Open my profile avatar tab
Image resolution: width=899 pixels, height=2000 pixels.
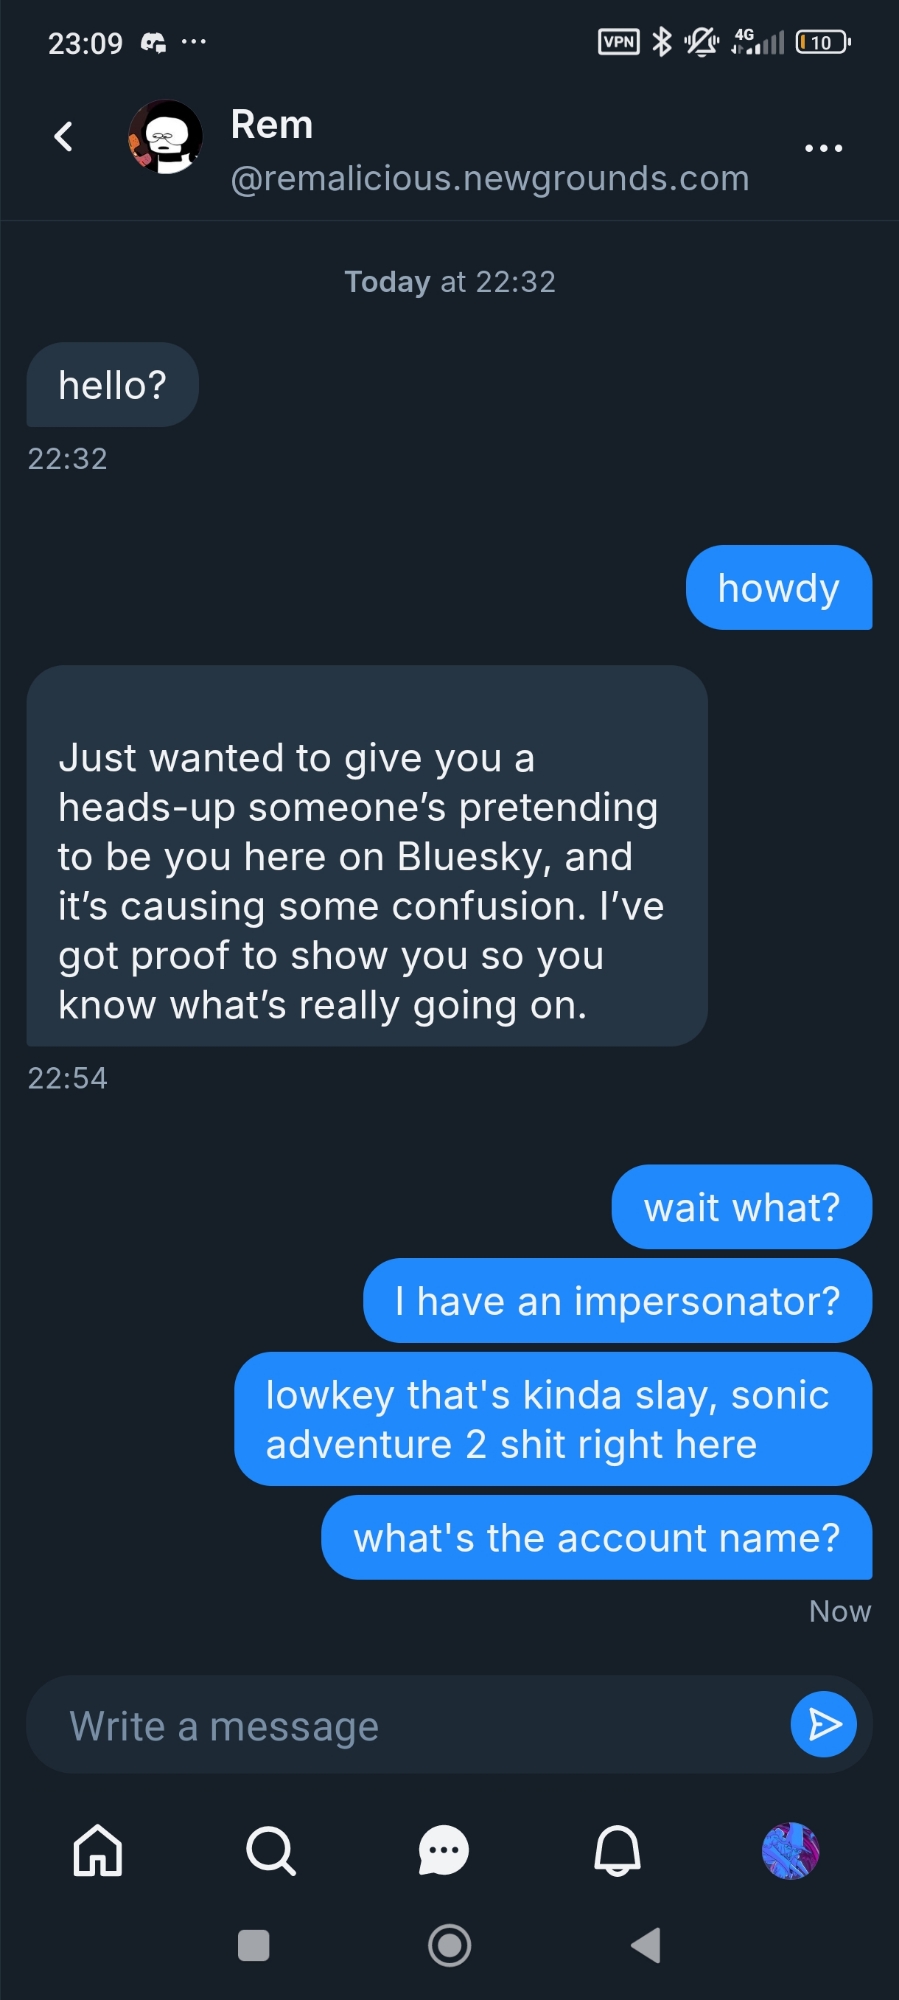click(x=790, y=1850)
